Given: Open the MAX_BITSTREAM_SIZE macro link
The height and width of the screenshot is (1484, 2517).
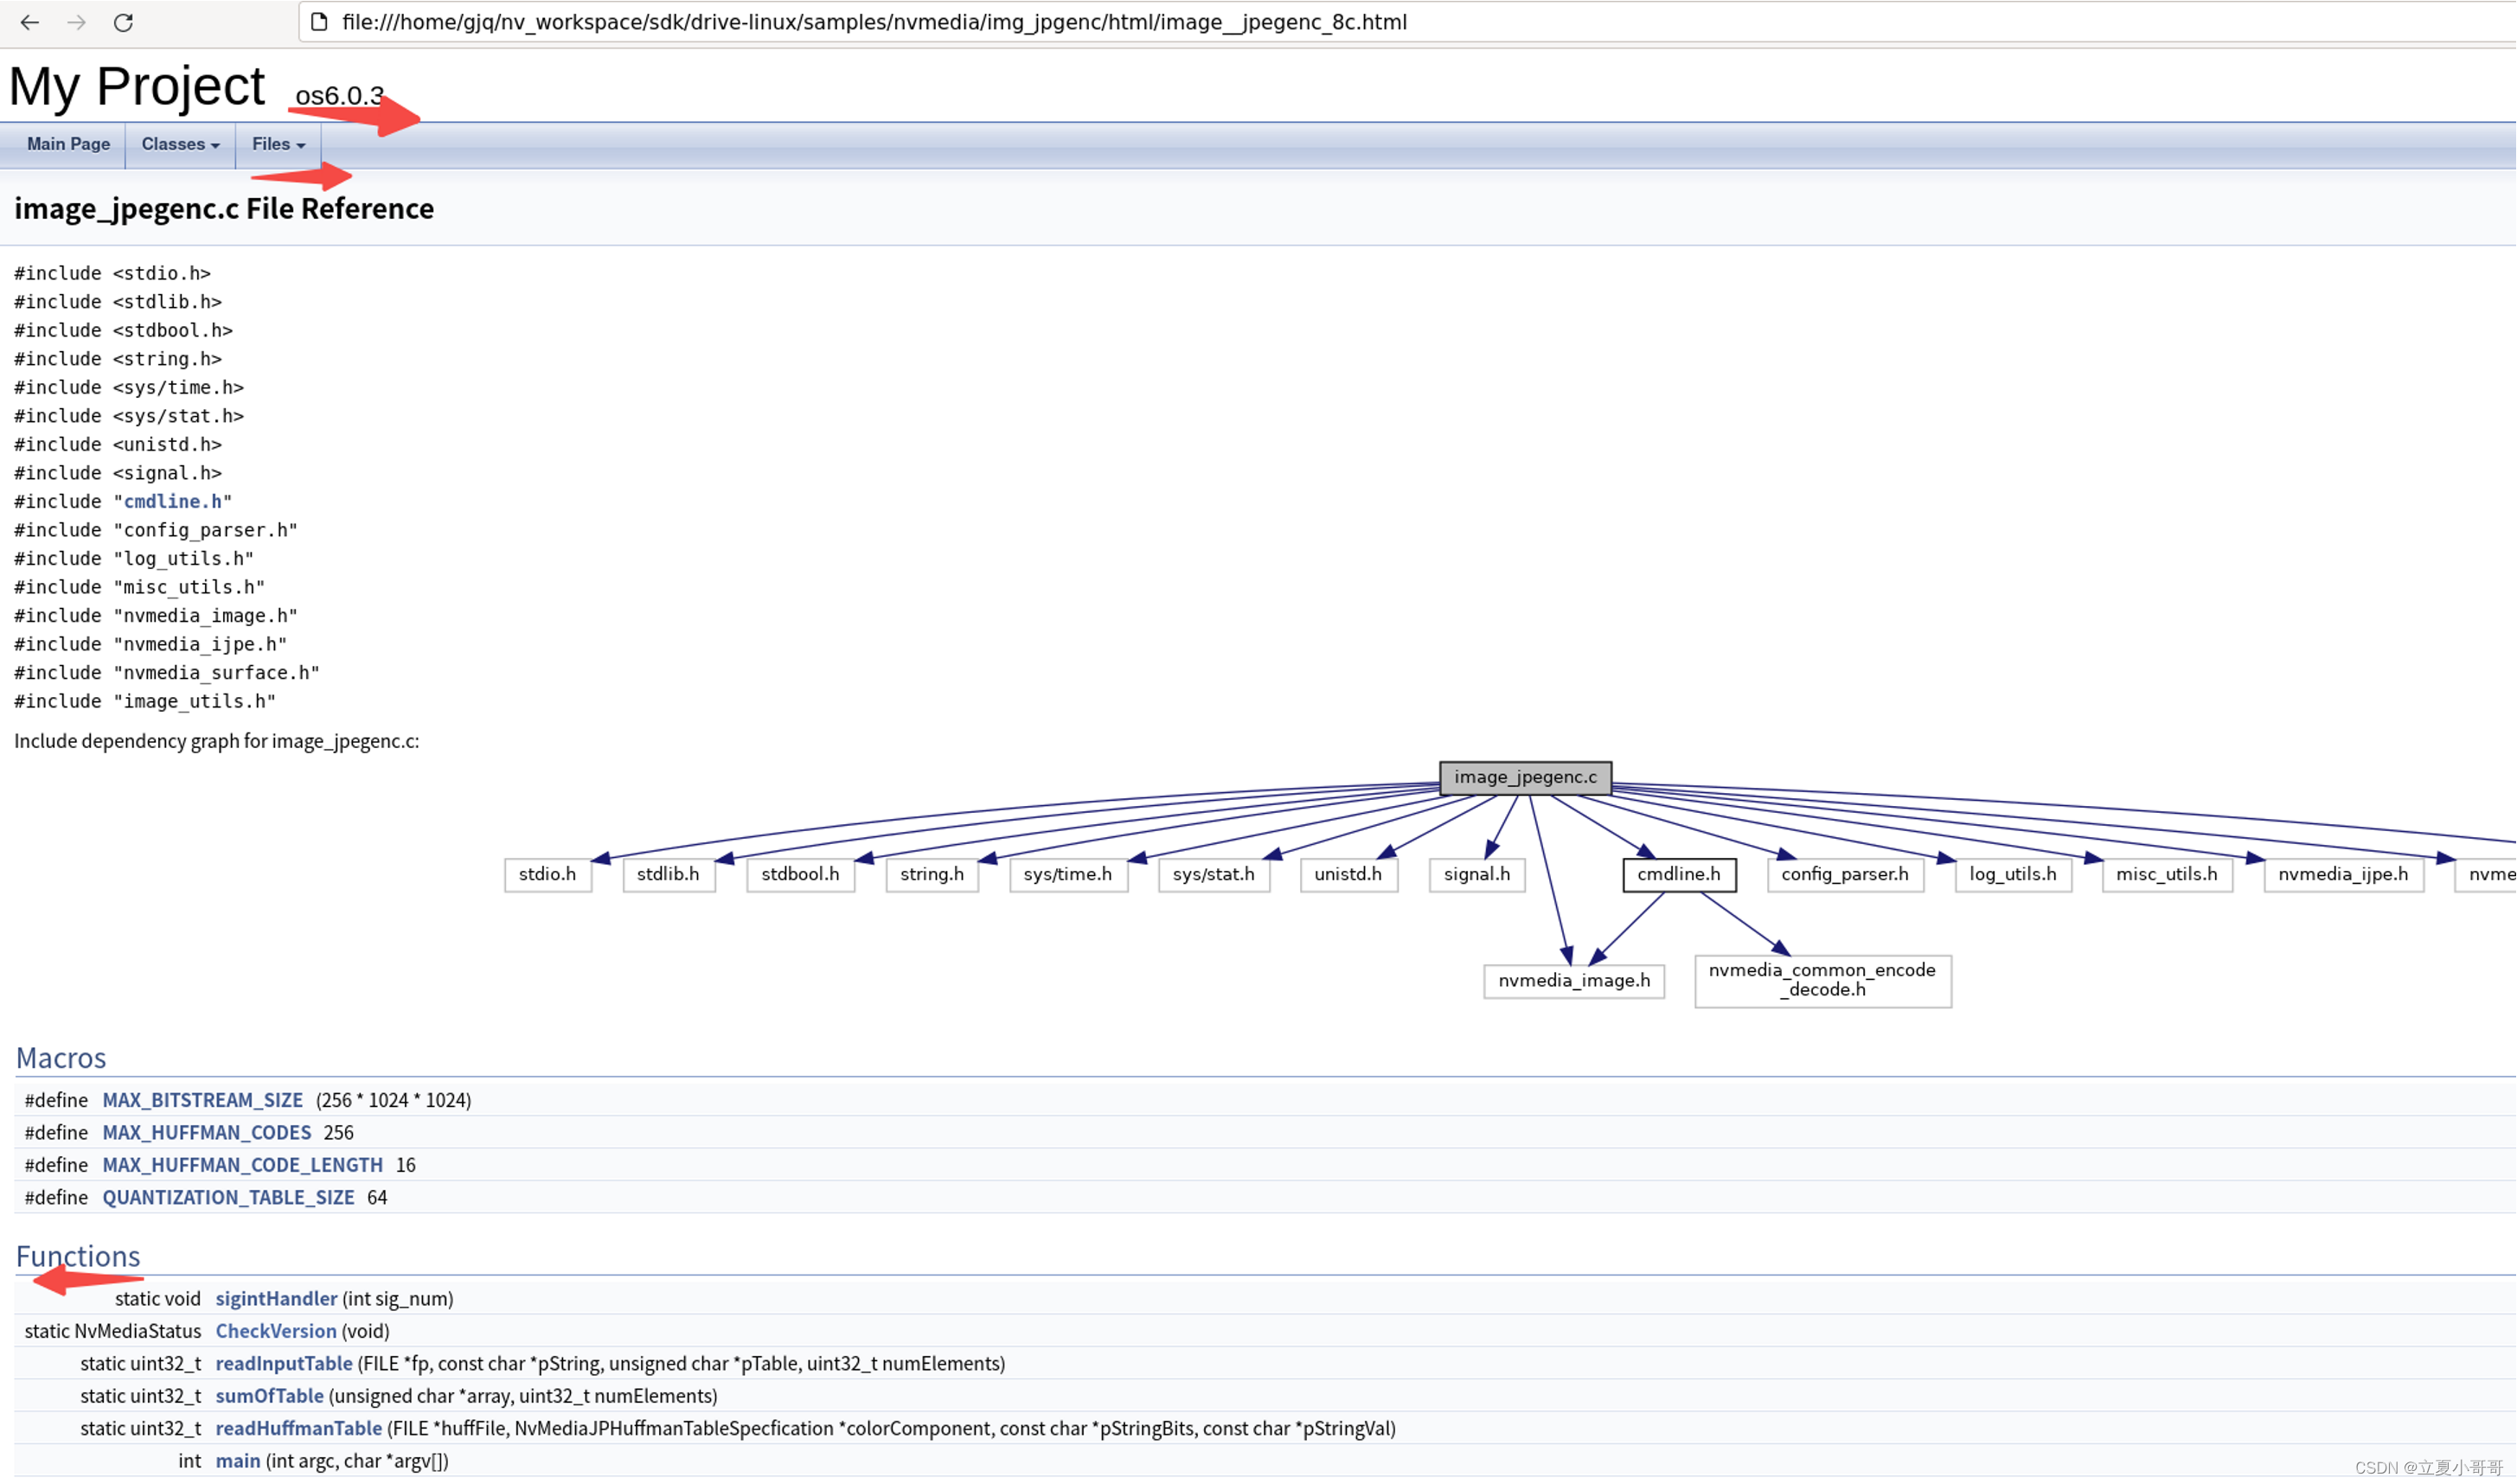Looking at the screenshot, I should [202, 1100].
